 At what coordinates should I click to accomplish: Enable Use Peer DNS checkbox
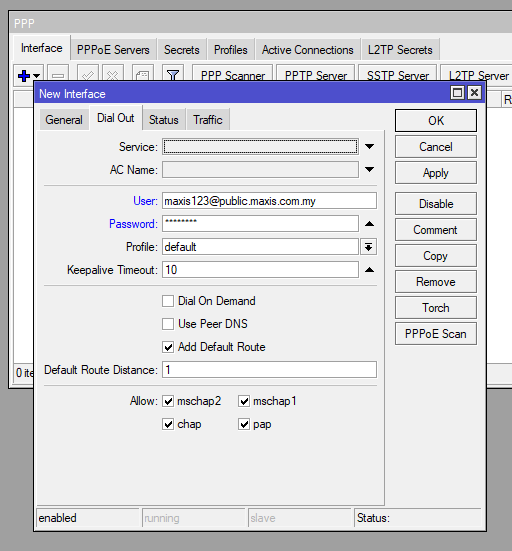coord(168,324)
